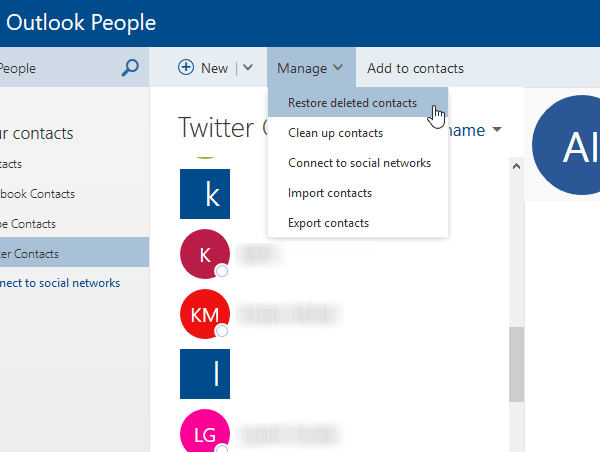Image resolution: width=600 pixels, height=452 pixels.
Task: Click Add to contacts button
Action: click(x=415, y=69)
